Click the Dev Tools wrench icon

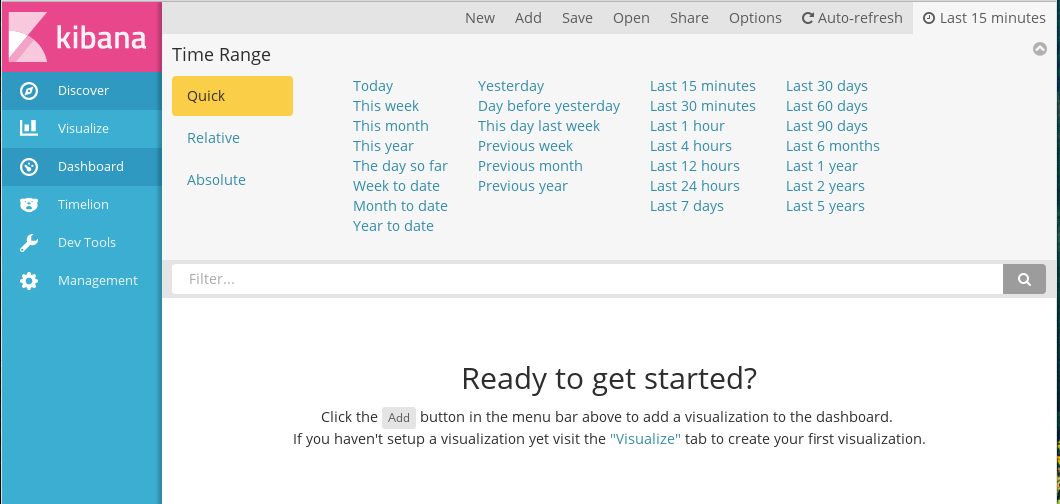click(x=29, y=243)
